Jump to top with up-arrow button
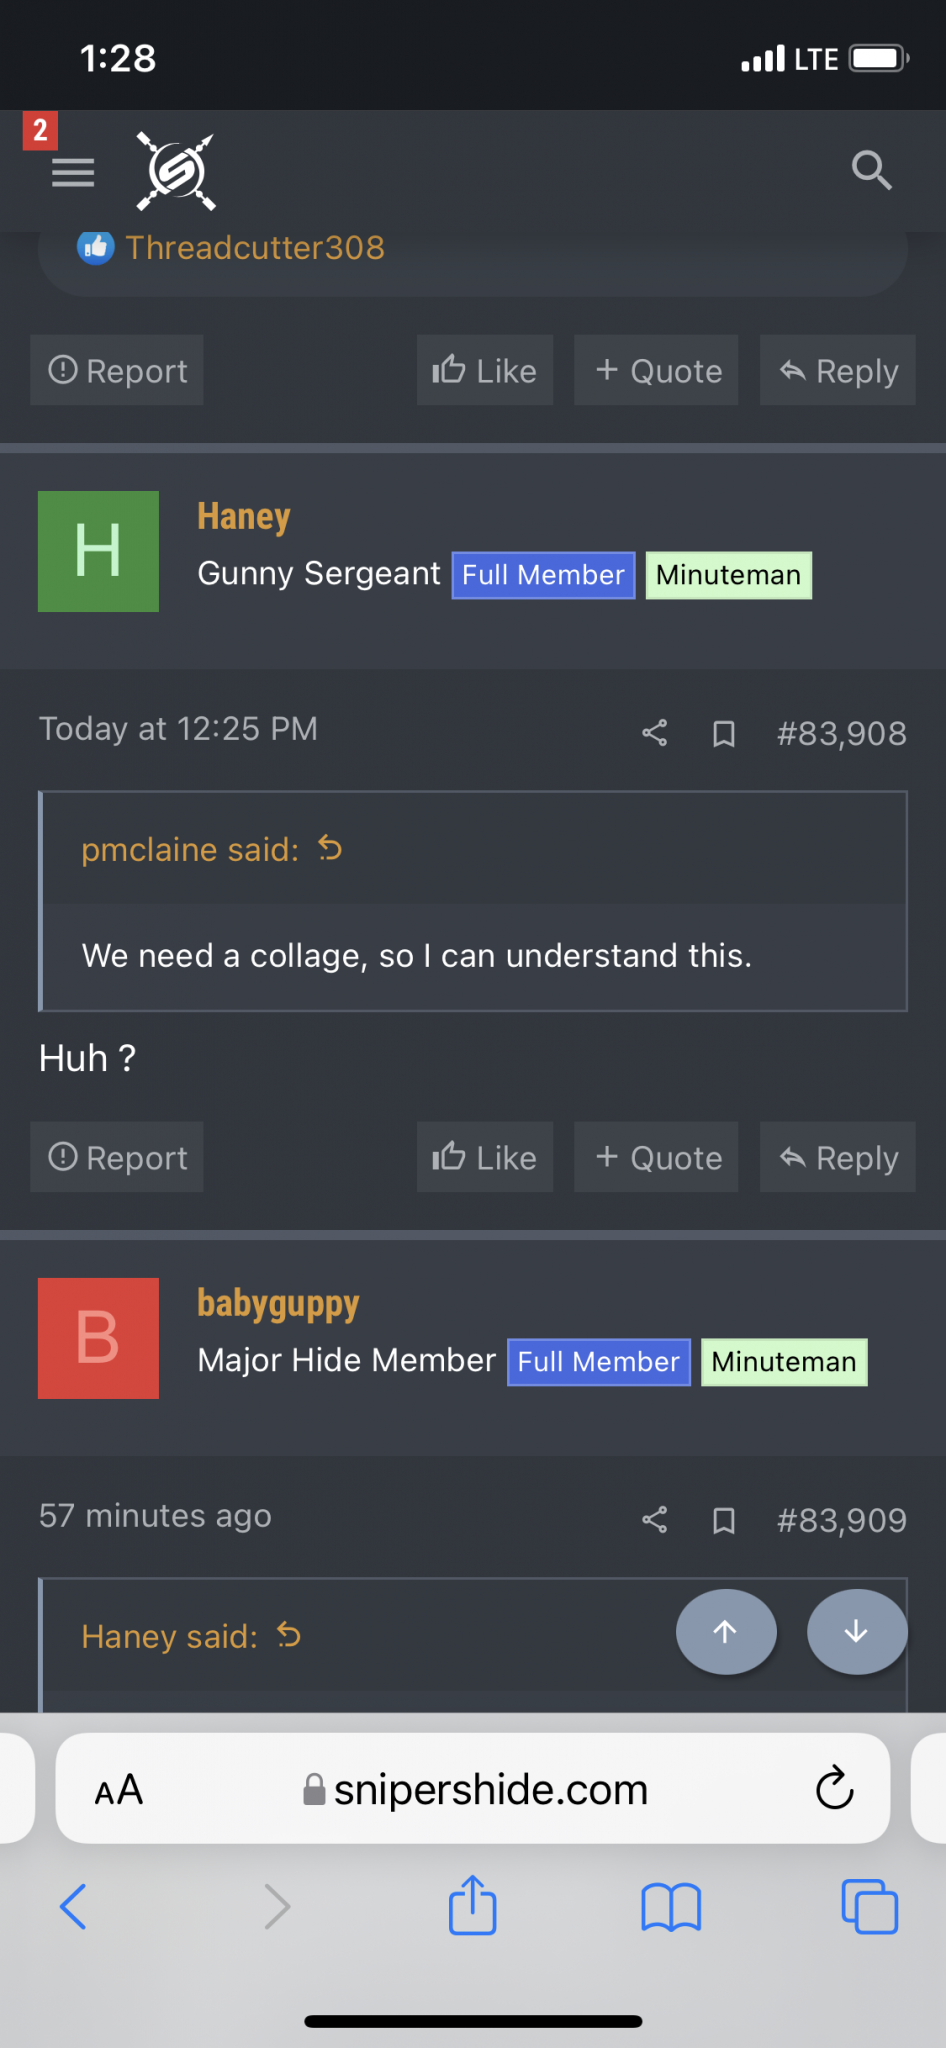946x2048 pixels. click(x=726, y=1631)
